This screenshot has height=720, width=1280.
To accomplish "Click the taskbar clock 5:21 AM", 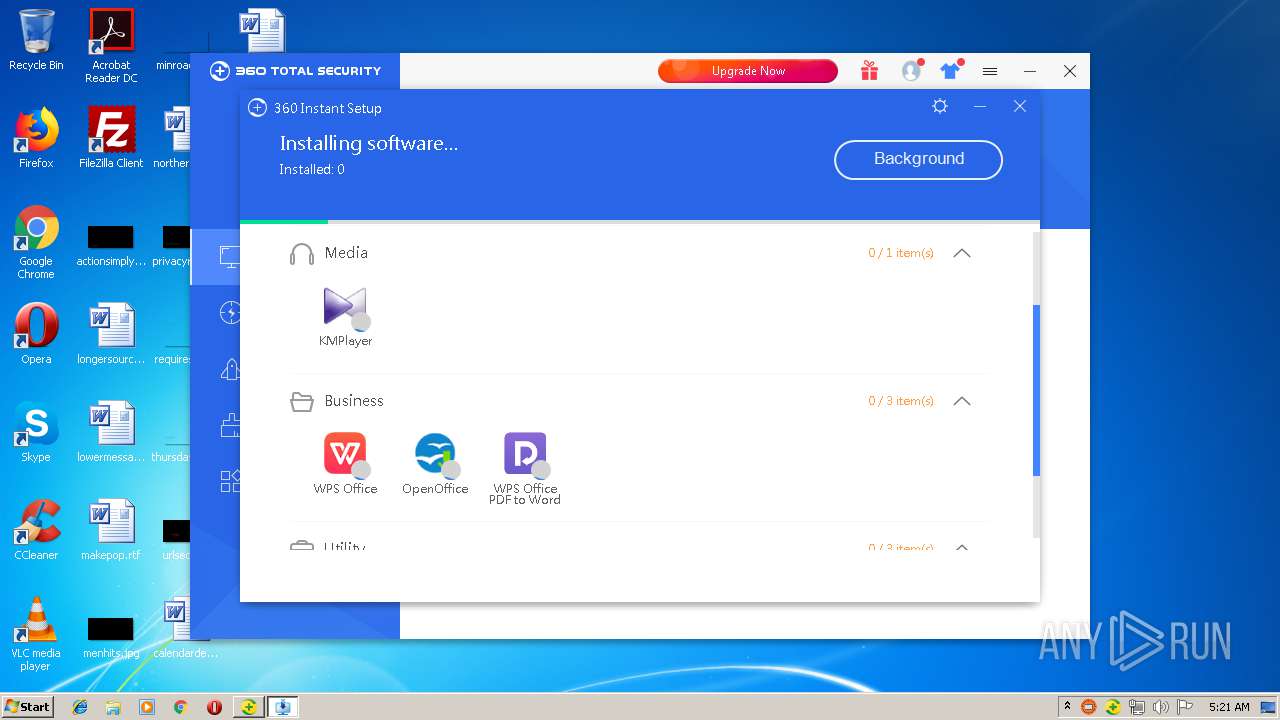I will [1229, 707].
